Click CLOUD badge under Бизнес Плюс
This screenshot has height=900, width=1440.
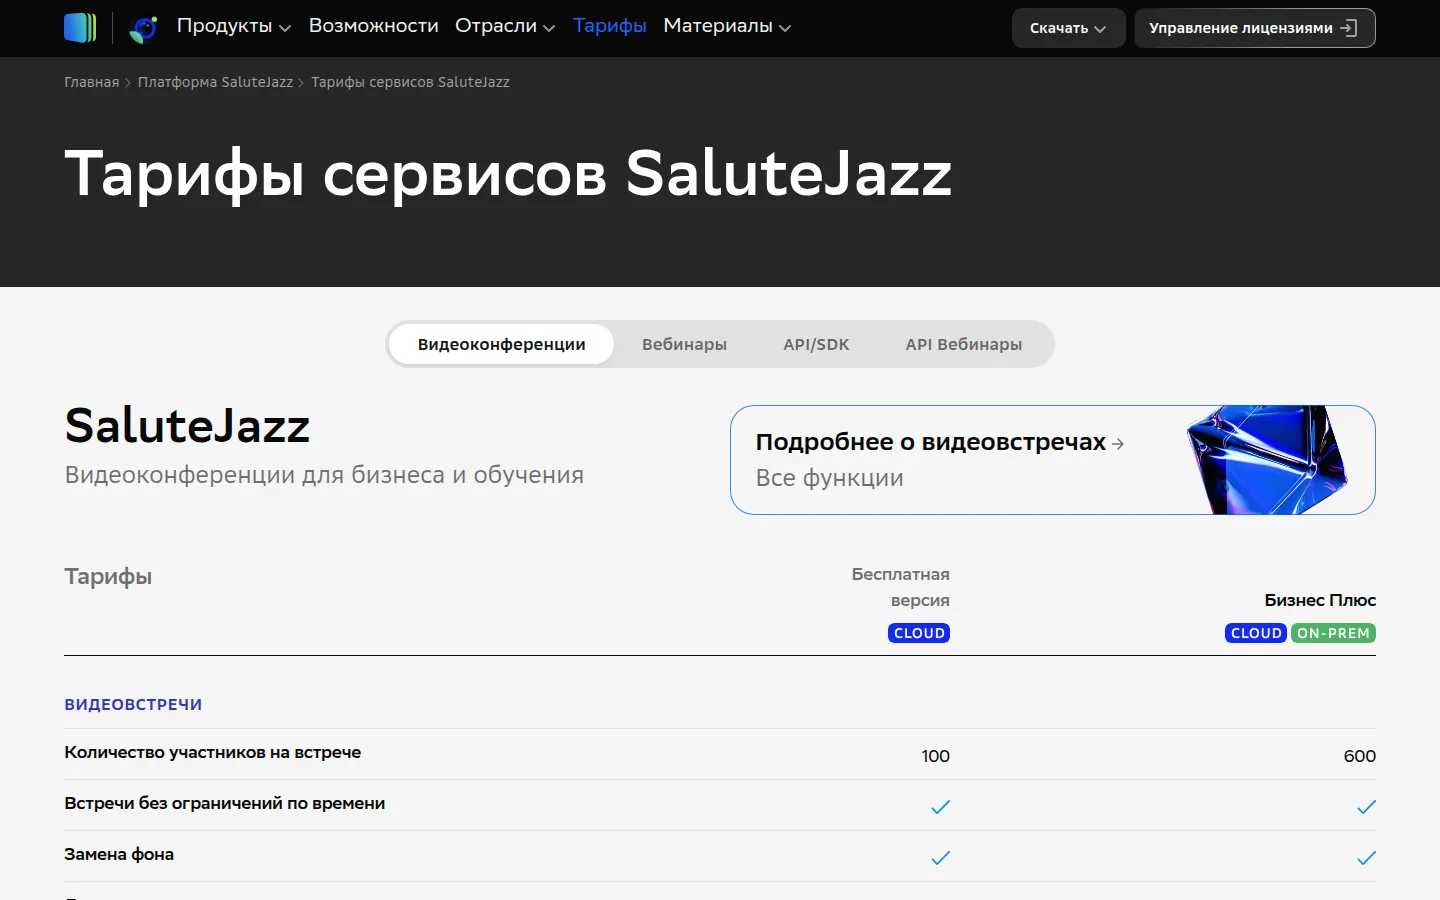point(1256,633)
